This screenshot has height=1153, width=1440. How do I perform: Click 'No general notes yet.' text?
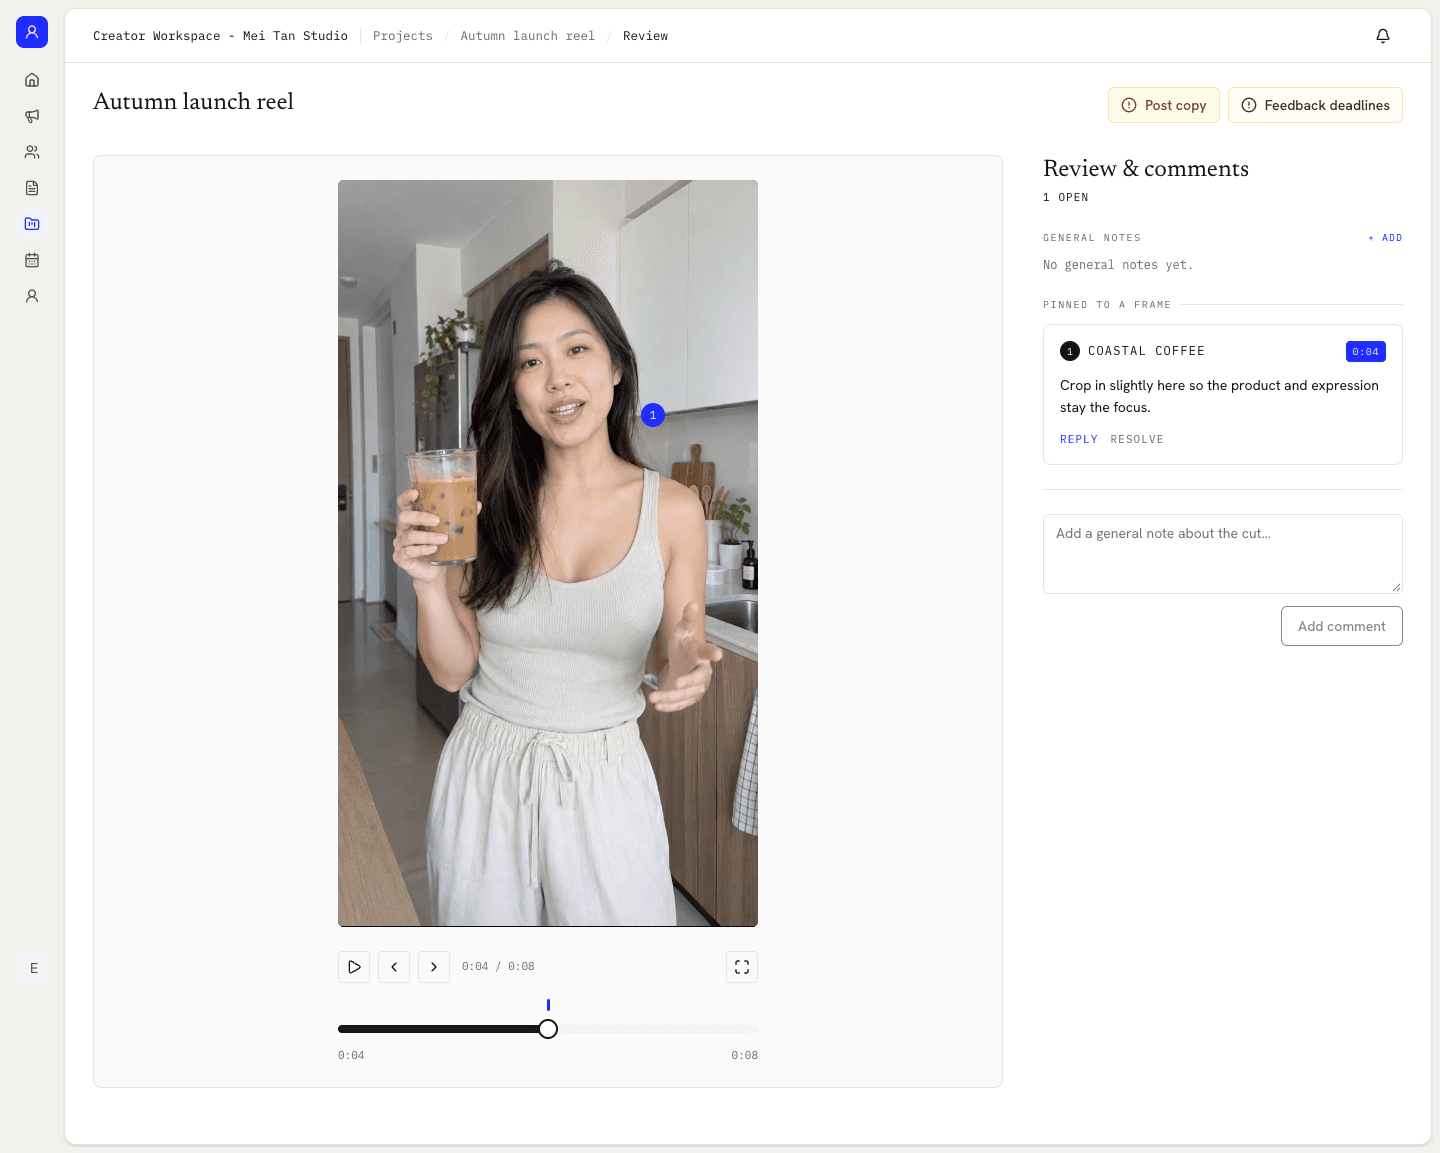click(1118, 265)
